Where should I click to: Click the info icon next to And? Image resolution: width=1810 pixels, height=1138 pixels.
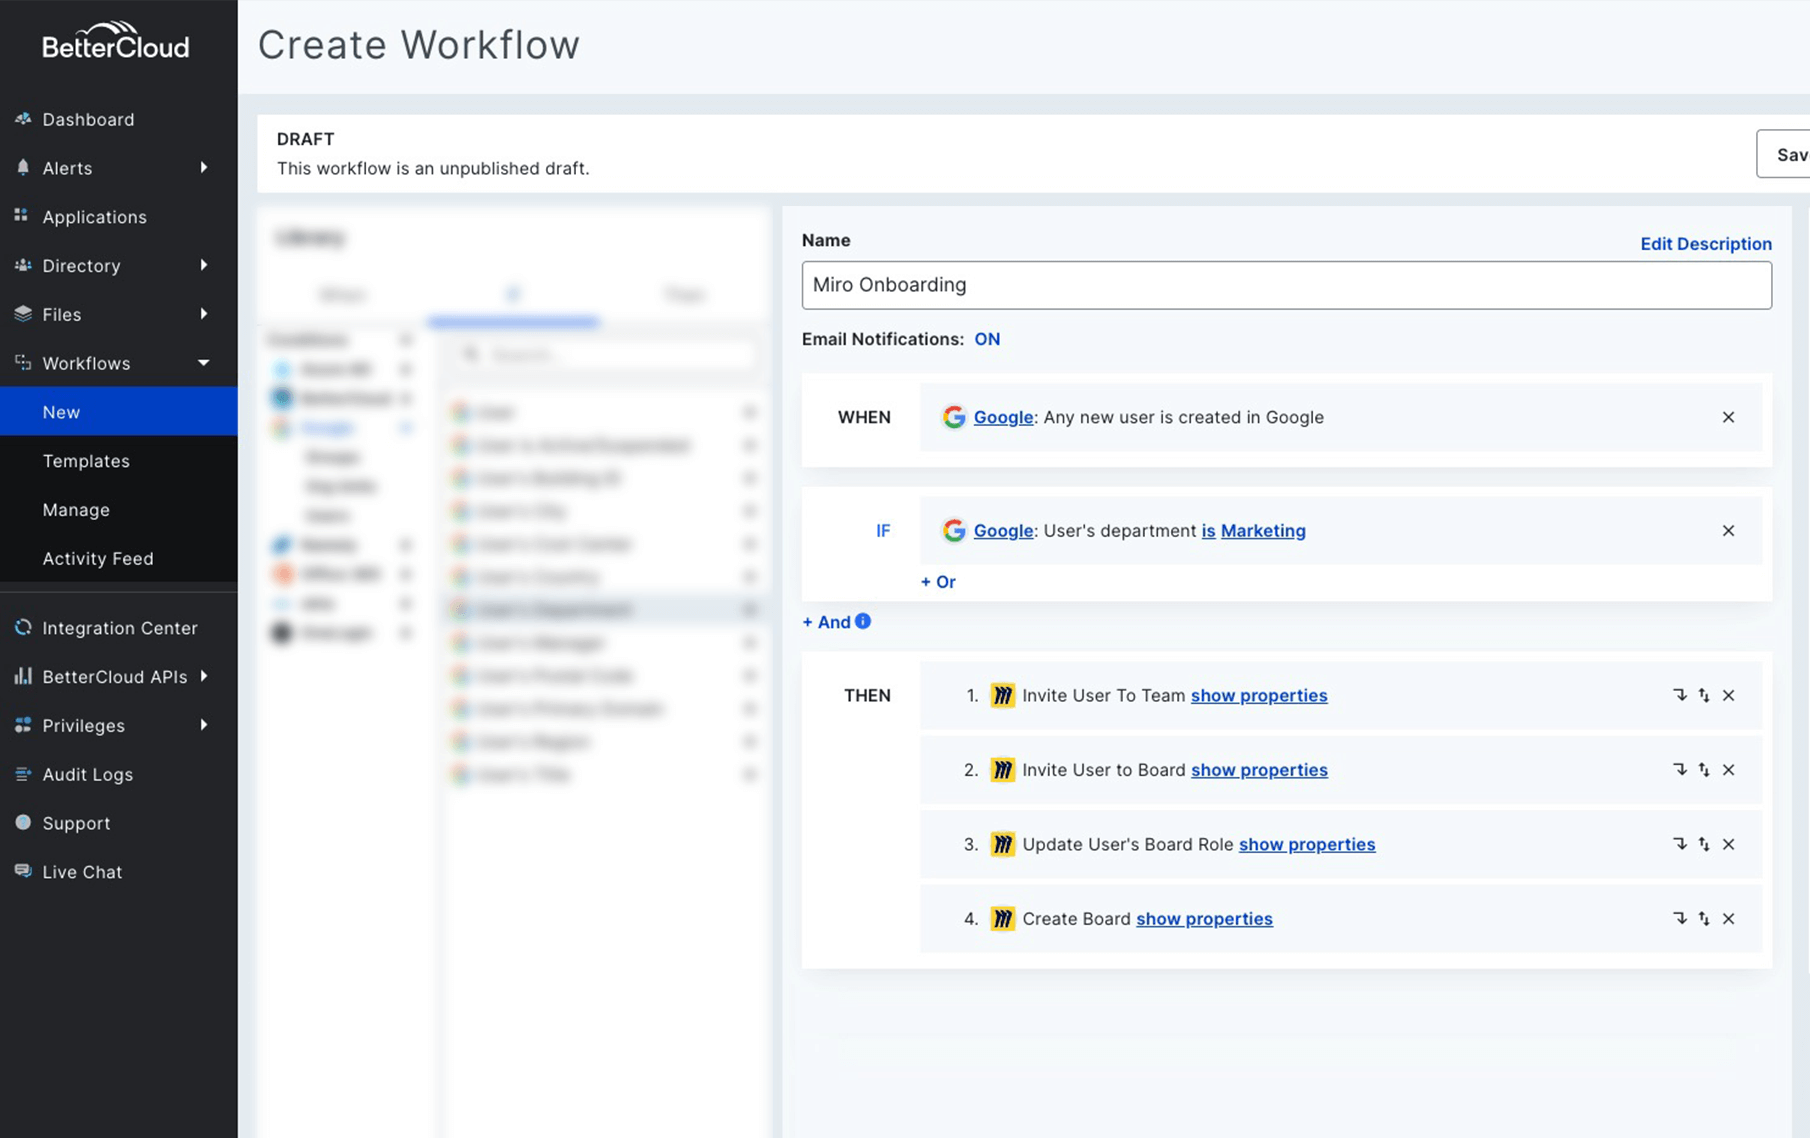tap(863, 621)
